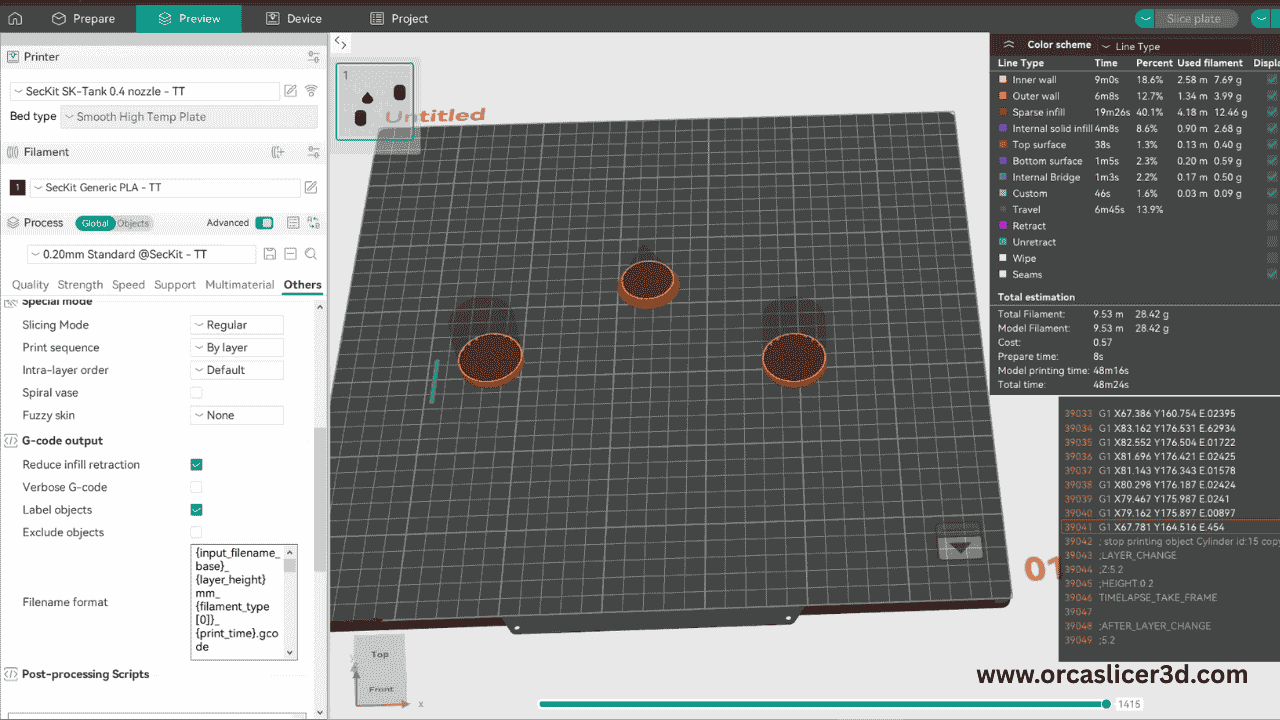Click the Outer wall color swatch
This screenshot has width=1280, height=720.
point(1003,96)
